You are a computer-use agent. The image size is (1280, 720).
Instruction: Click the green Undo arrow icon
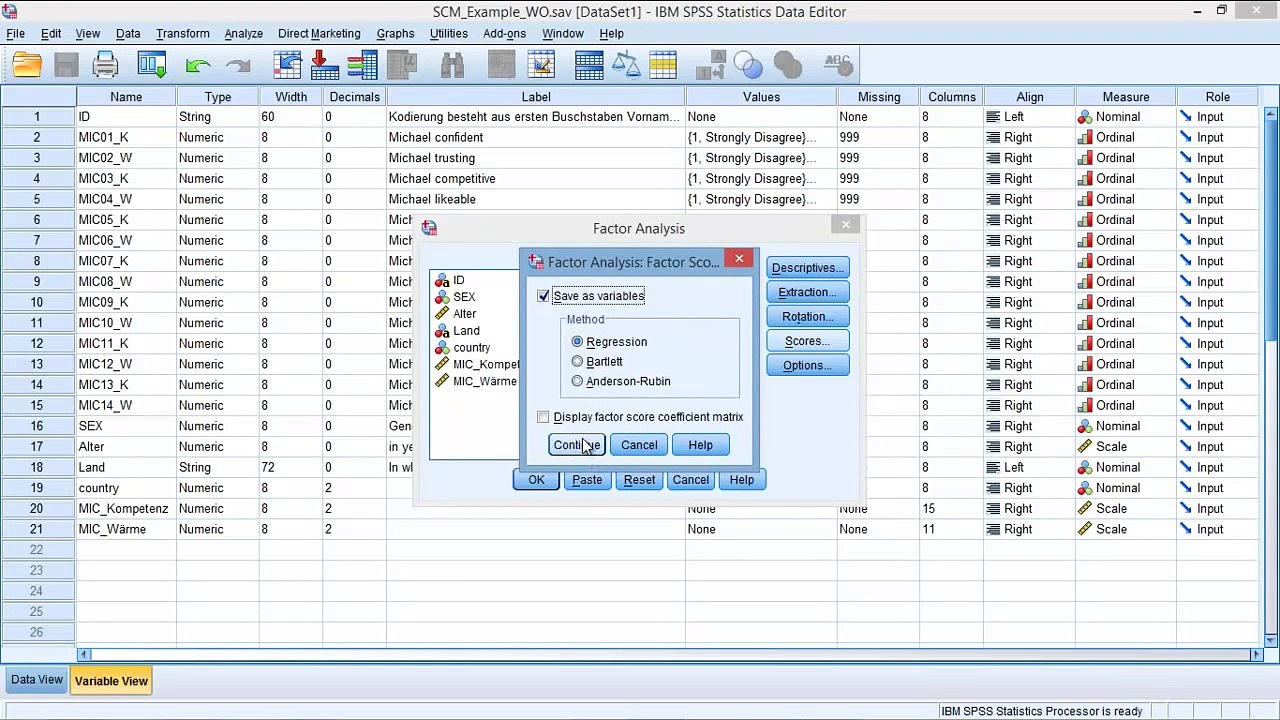pos(198,66)
